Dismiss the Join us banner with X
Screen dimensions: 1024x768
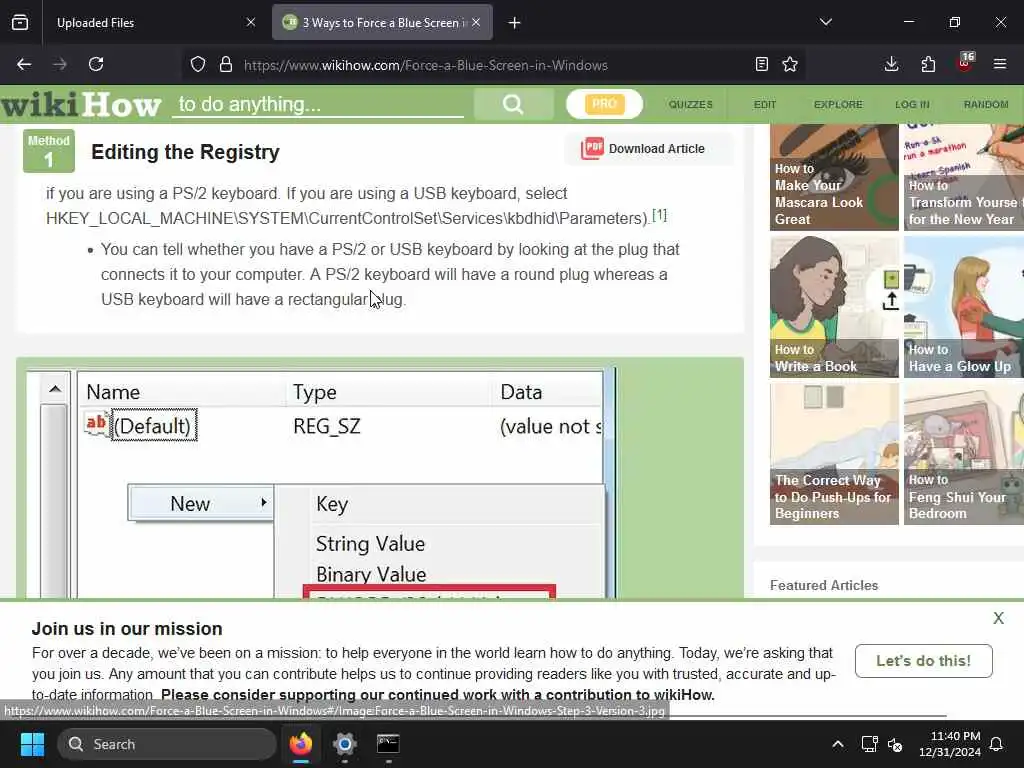[x=999, y=618]
